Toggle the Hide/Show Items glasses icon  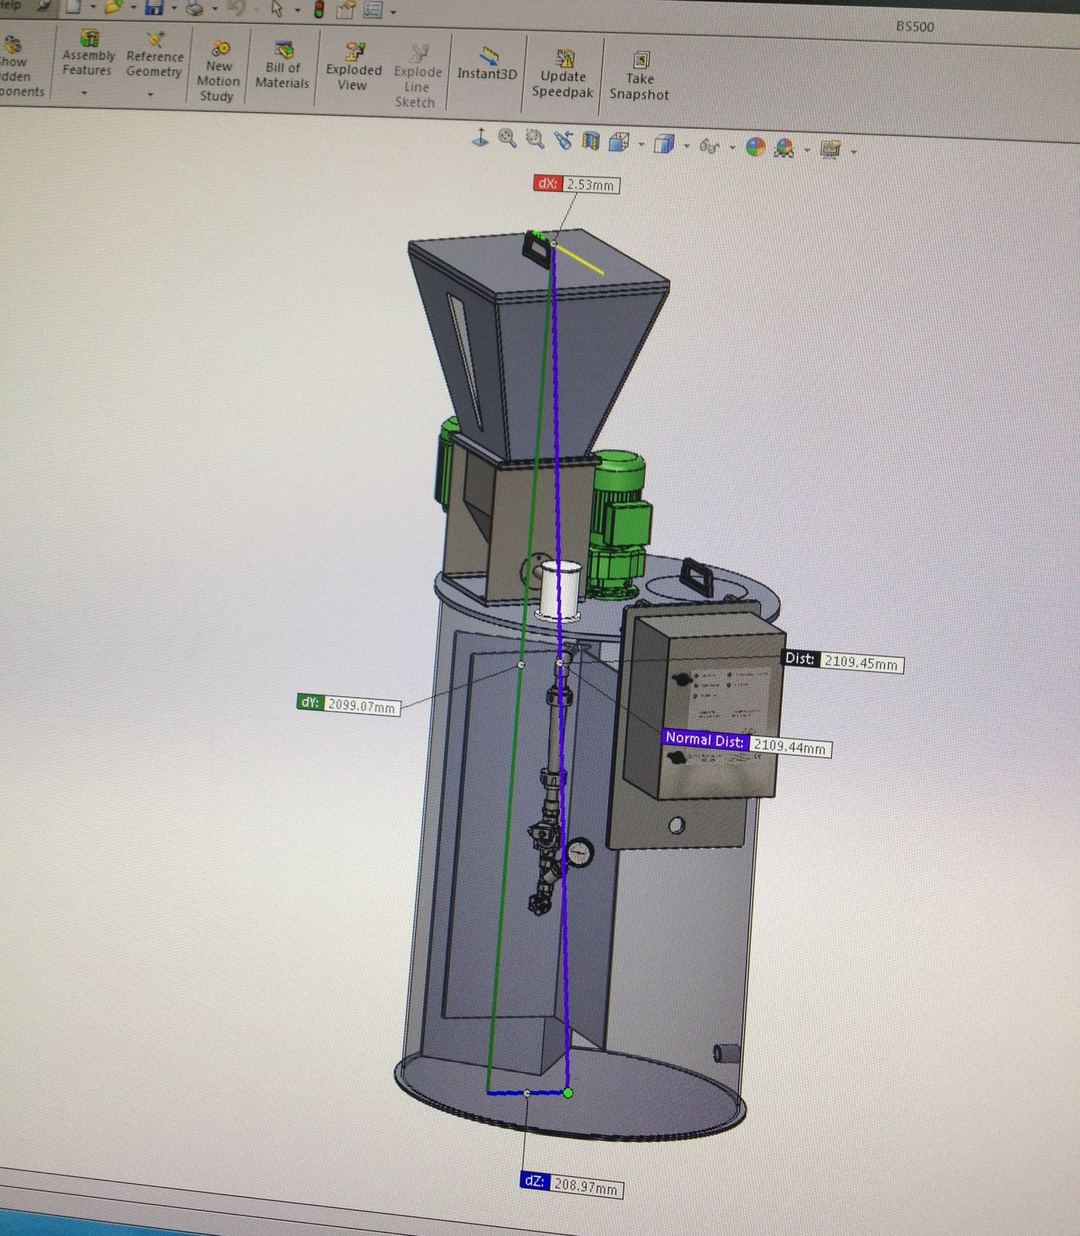coord(709,147)
